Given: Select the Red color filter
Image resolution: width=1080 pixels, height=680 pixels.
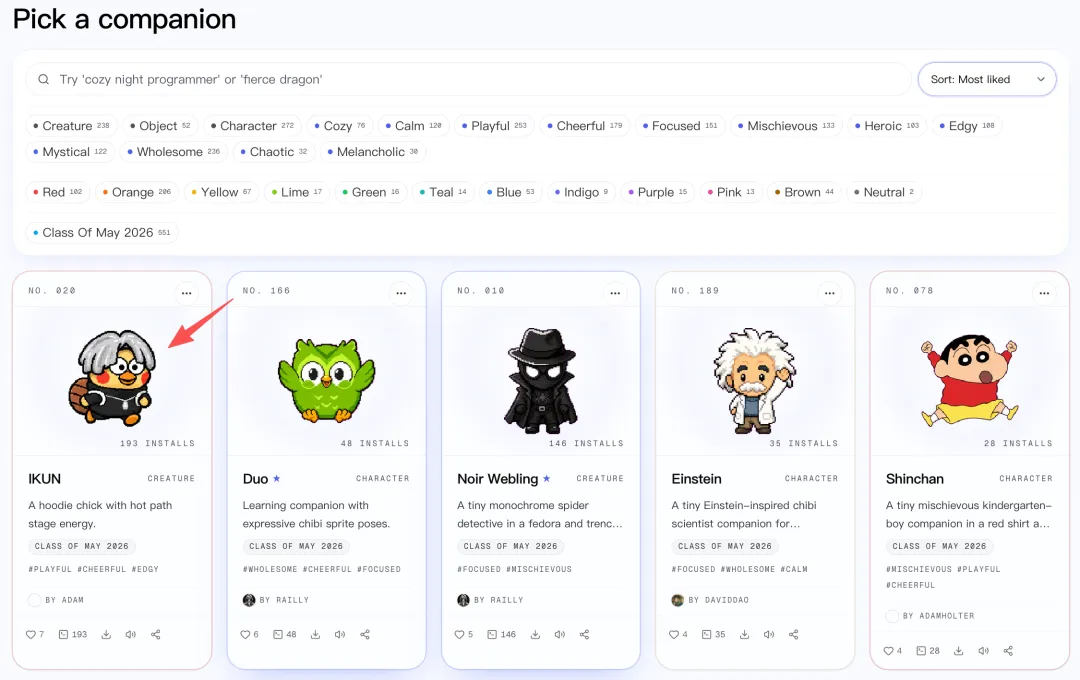Looking at the screenshot, I should pos(58,192).
